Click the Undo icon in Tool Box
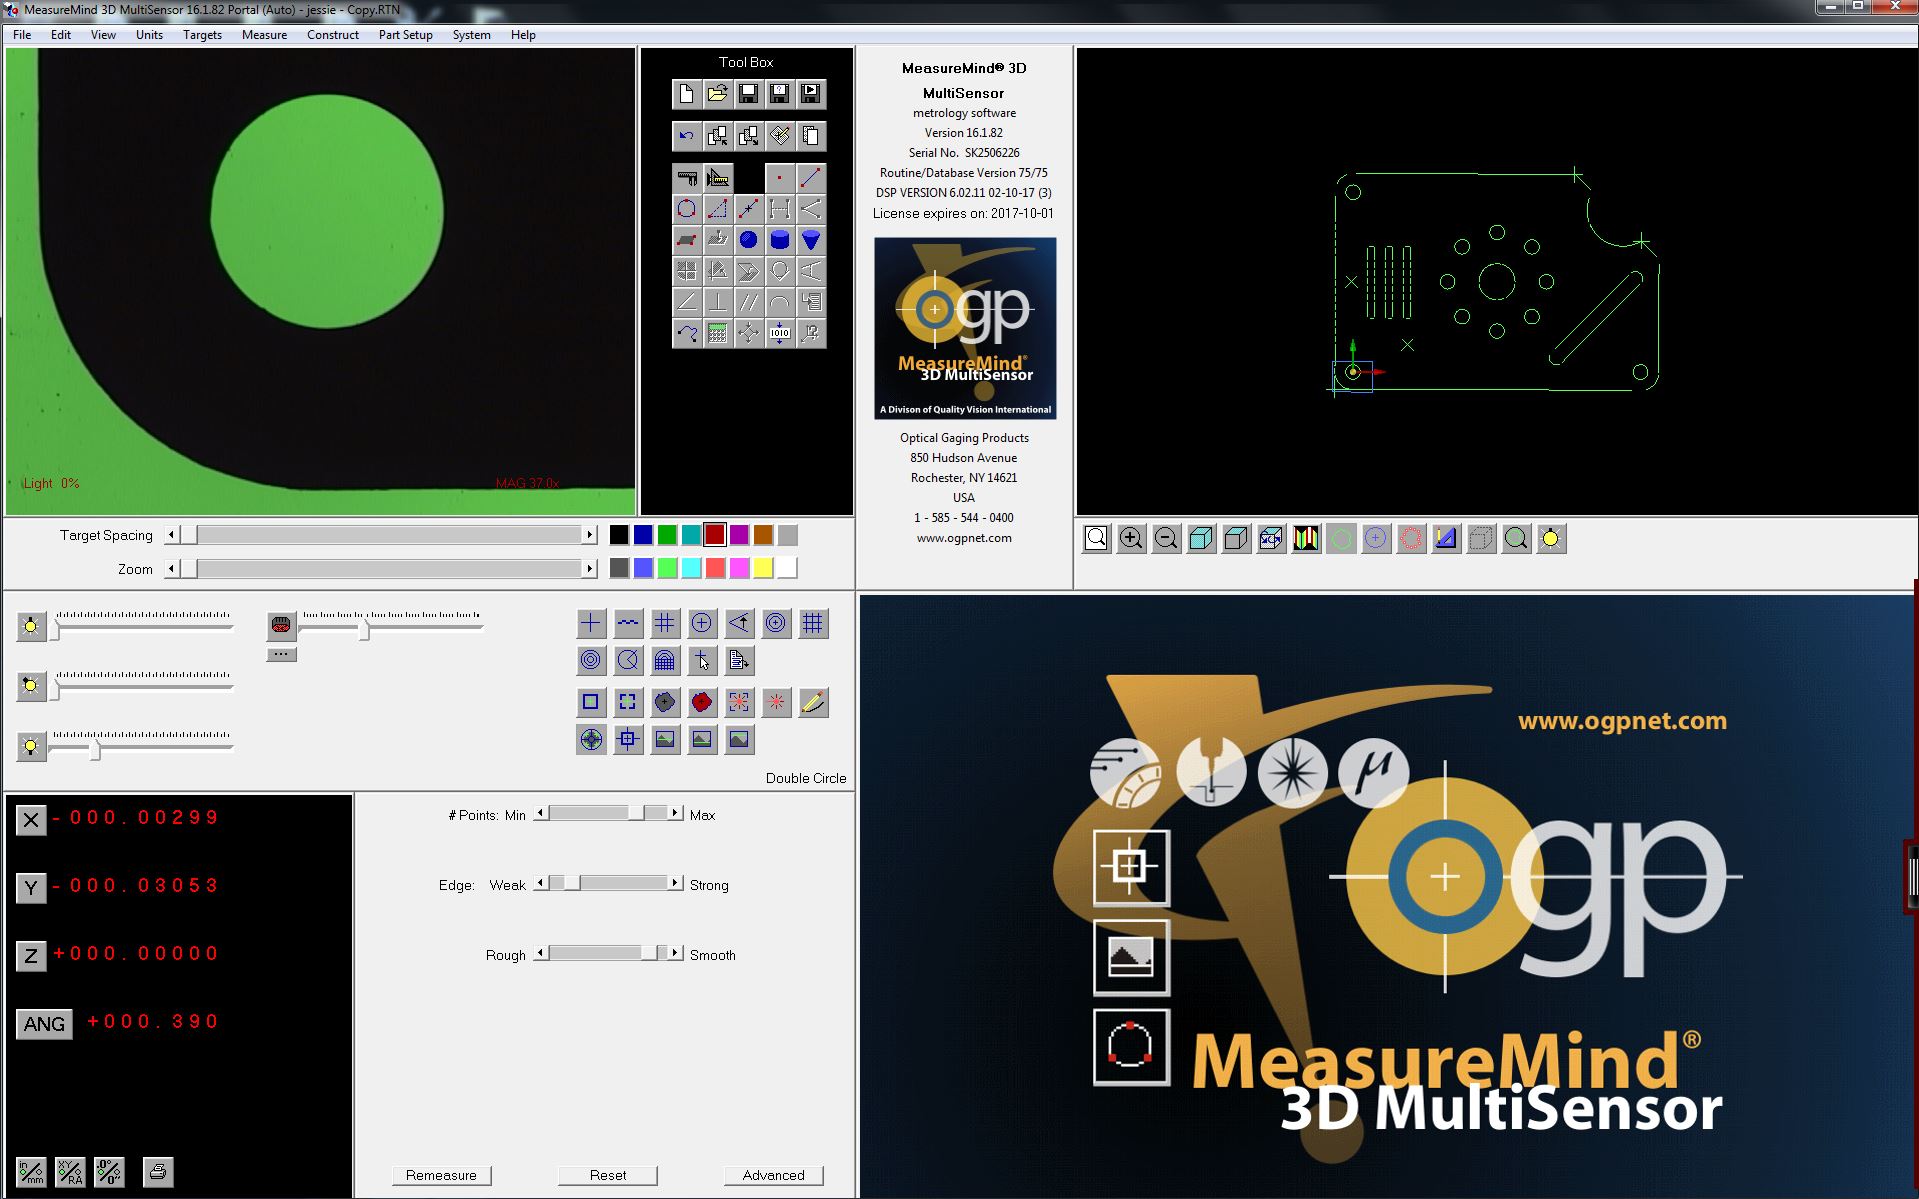 point(686,135)
